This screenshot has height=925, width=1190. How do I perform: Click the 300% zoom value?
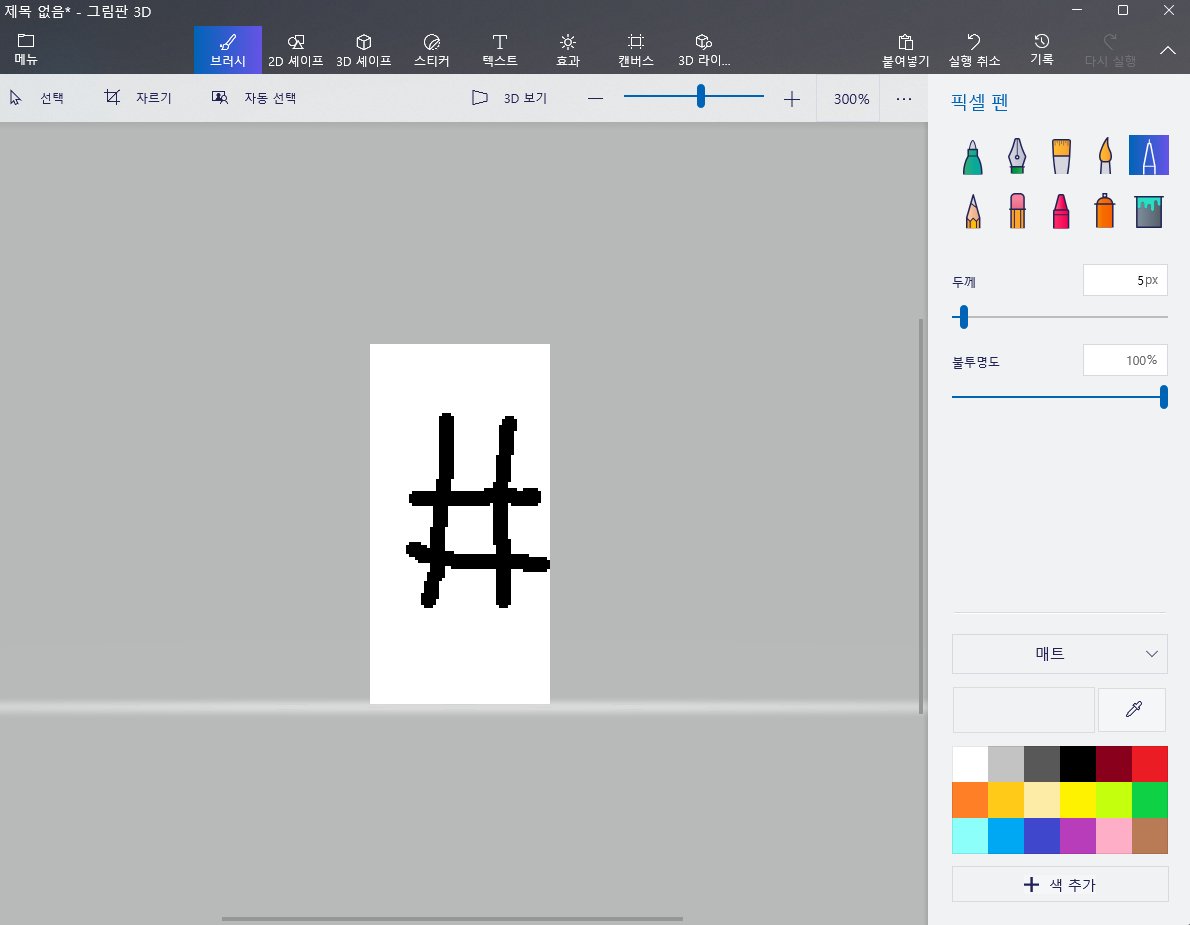point(851,99)
